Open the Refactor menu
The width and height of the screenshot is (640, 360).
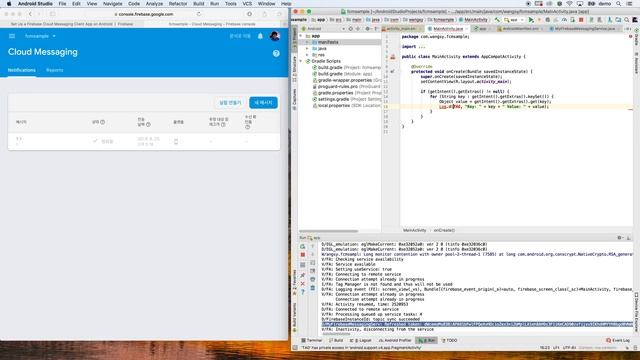point(178,4)
